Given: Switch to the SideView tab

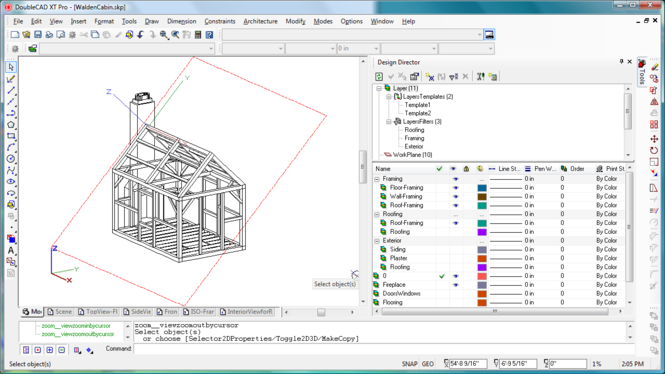Looking at the screenshot, I should pos(137,312).
